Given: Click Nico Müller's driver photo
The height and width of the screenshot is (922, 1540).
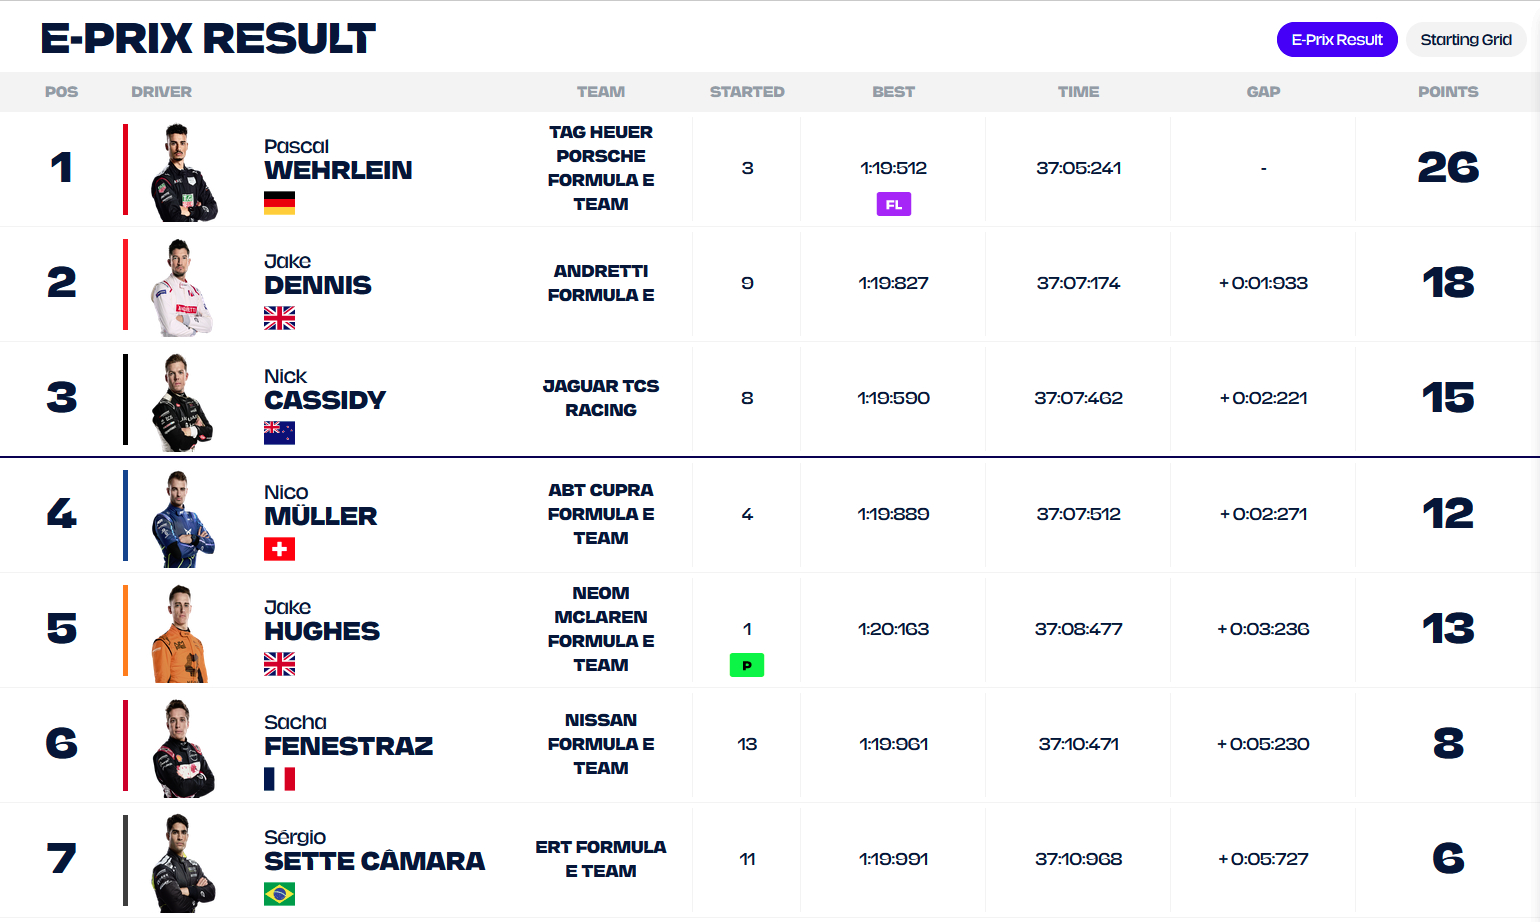Looking at the screenshot, I should (182, 519).
